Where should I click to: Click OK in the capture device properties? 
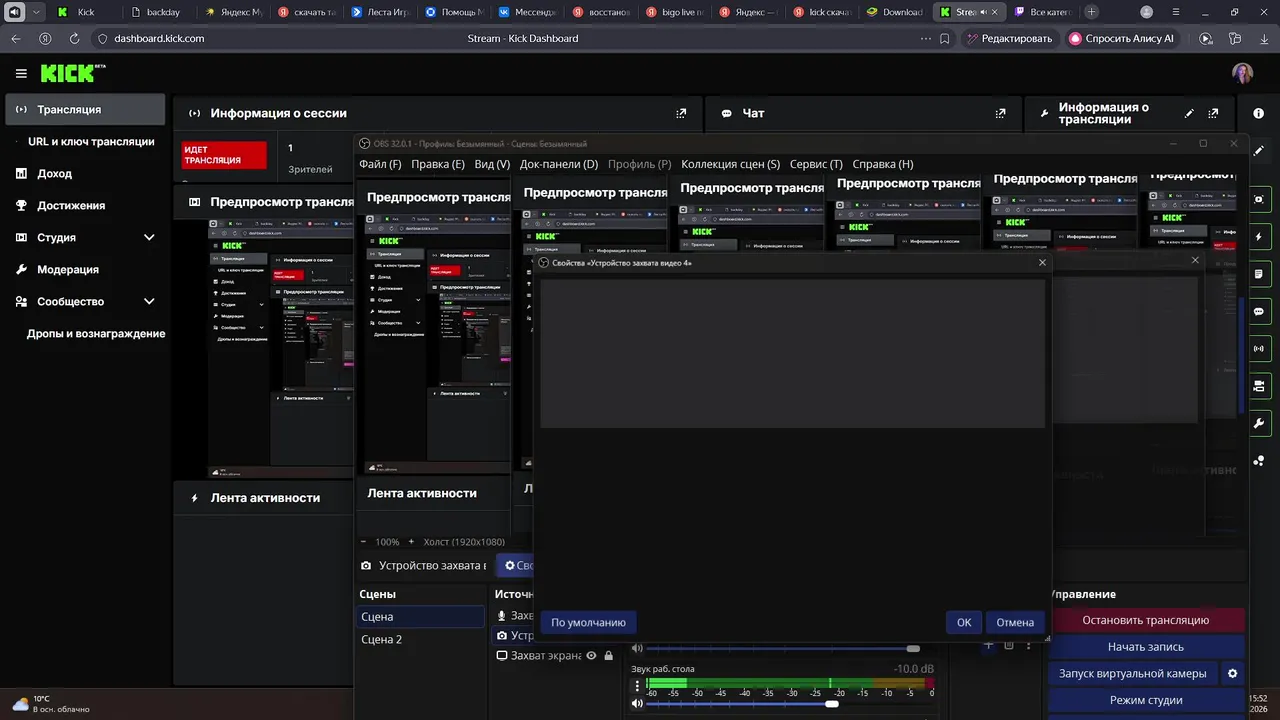[964, 622]
